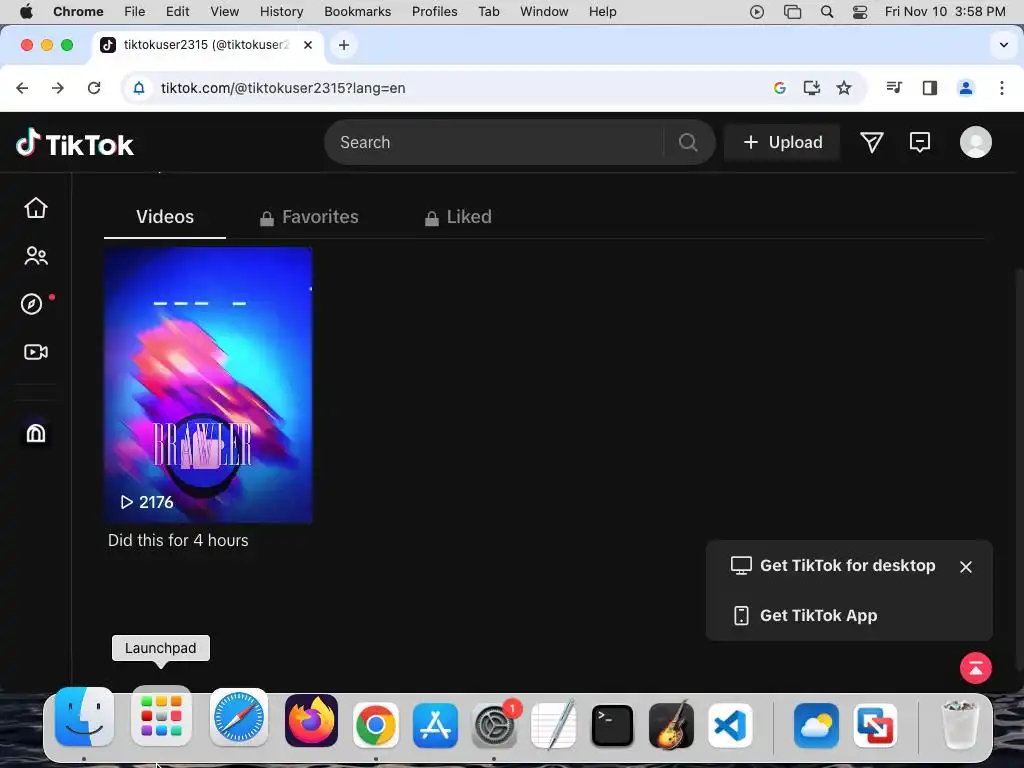Viewport: 1024px width, 768px height.
Task: Click the magnifier search button in TikTok
Action: [x=688, y=142]
